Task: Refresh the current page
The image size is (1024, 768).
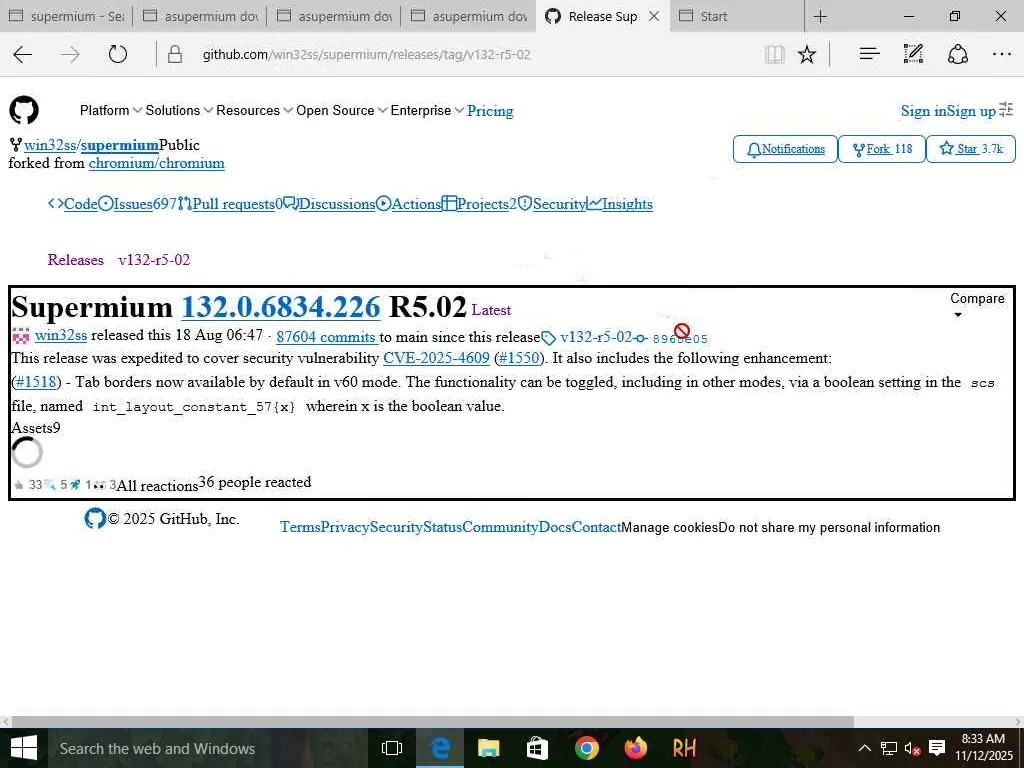Action: tap(118, 54)
